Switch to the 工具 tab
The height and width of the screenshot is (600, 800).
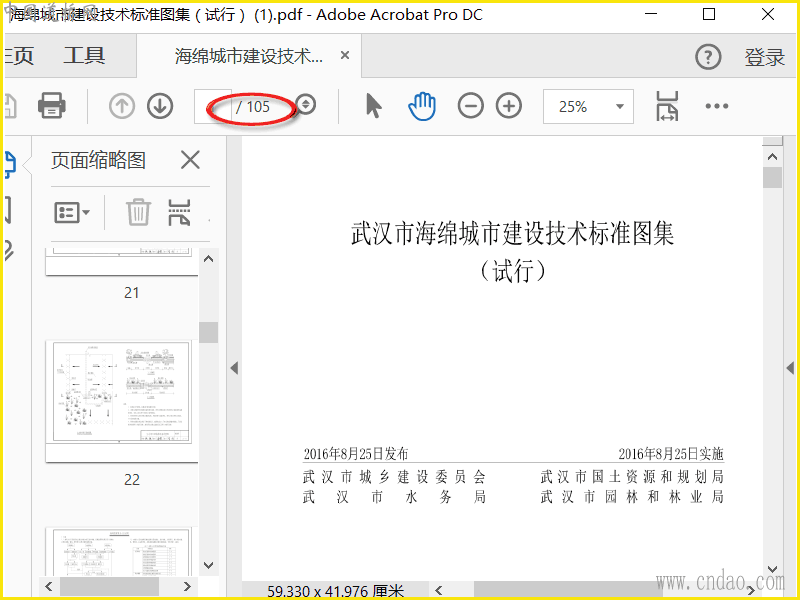pos(84,55)
